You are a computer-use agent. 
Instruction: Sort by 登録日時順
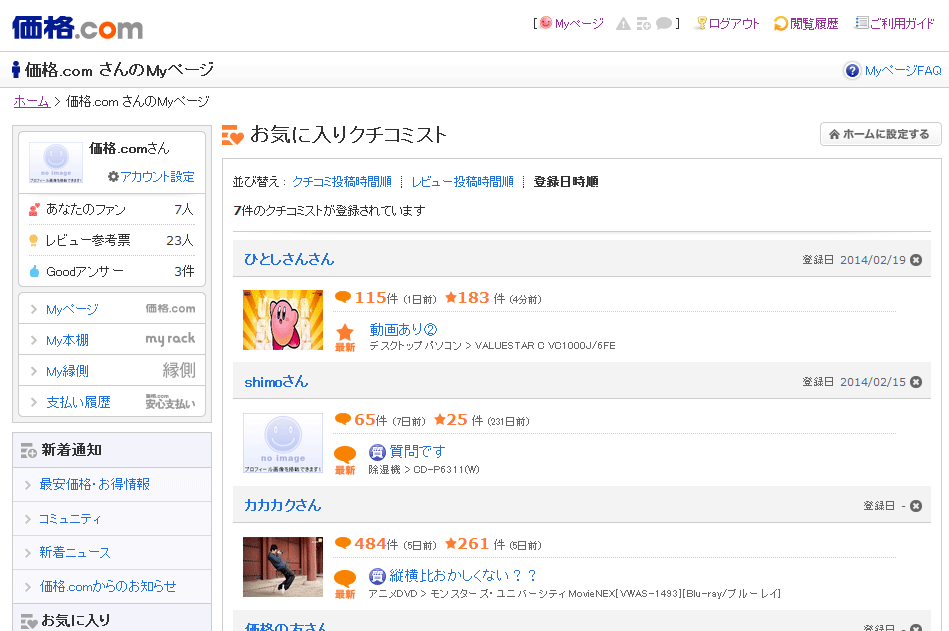566,181
